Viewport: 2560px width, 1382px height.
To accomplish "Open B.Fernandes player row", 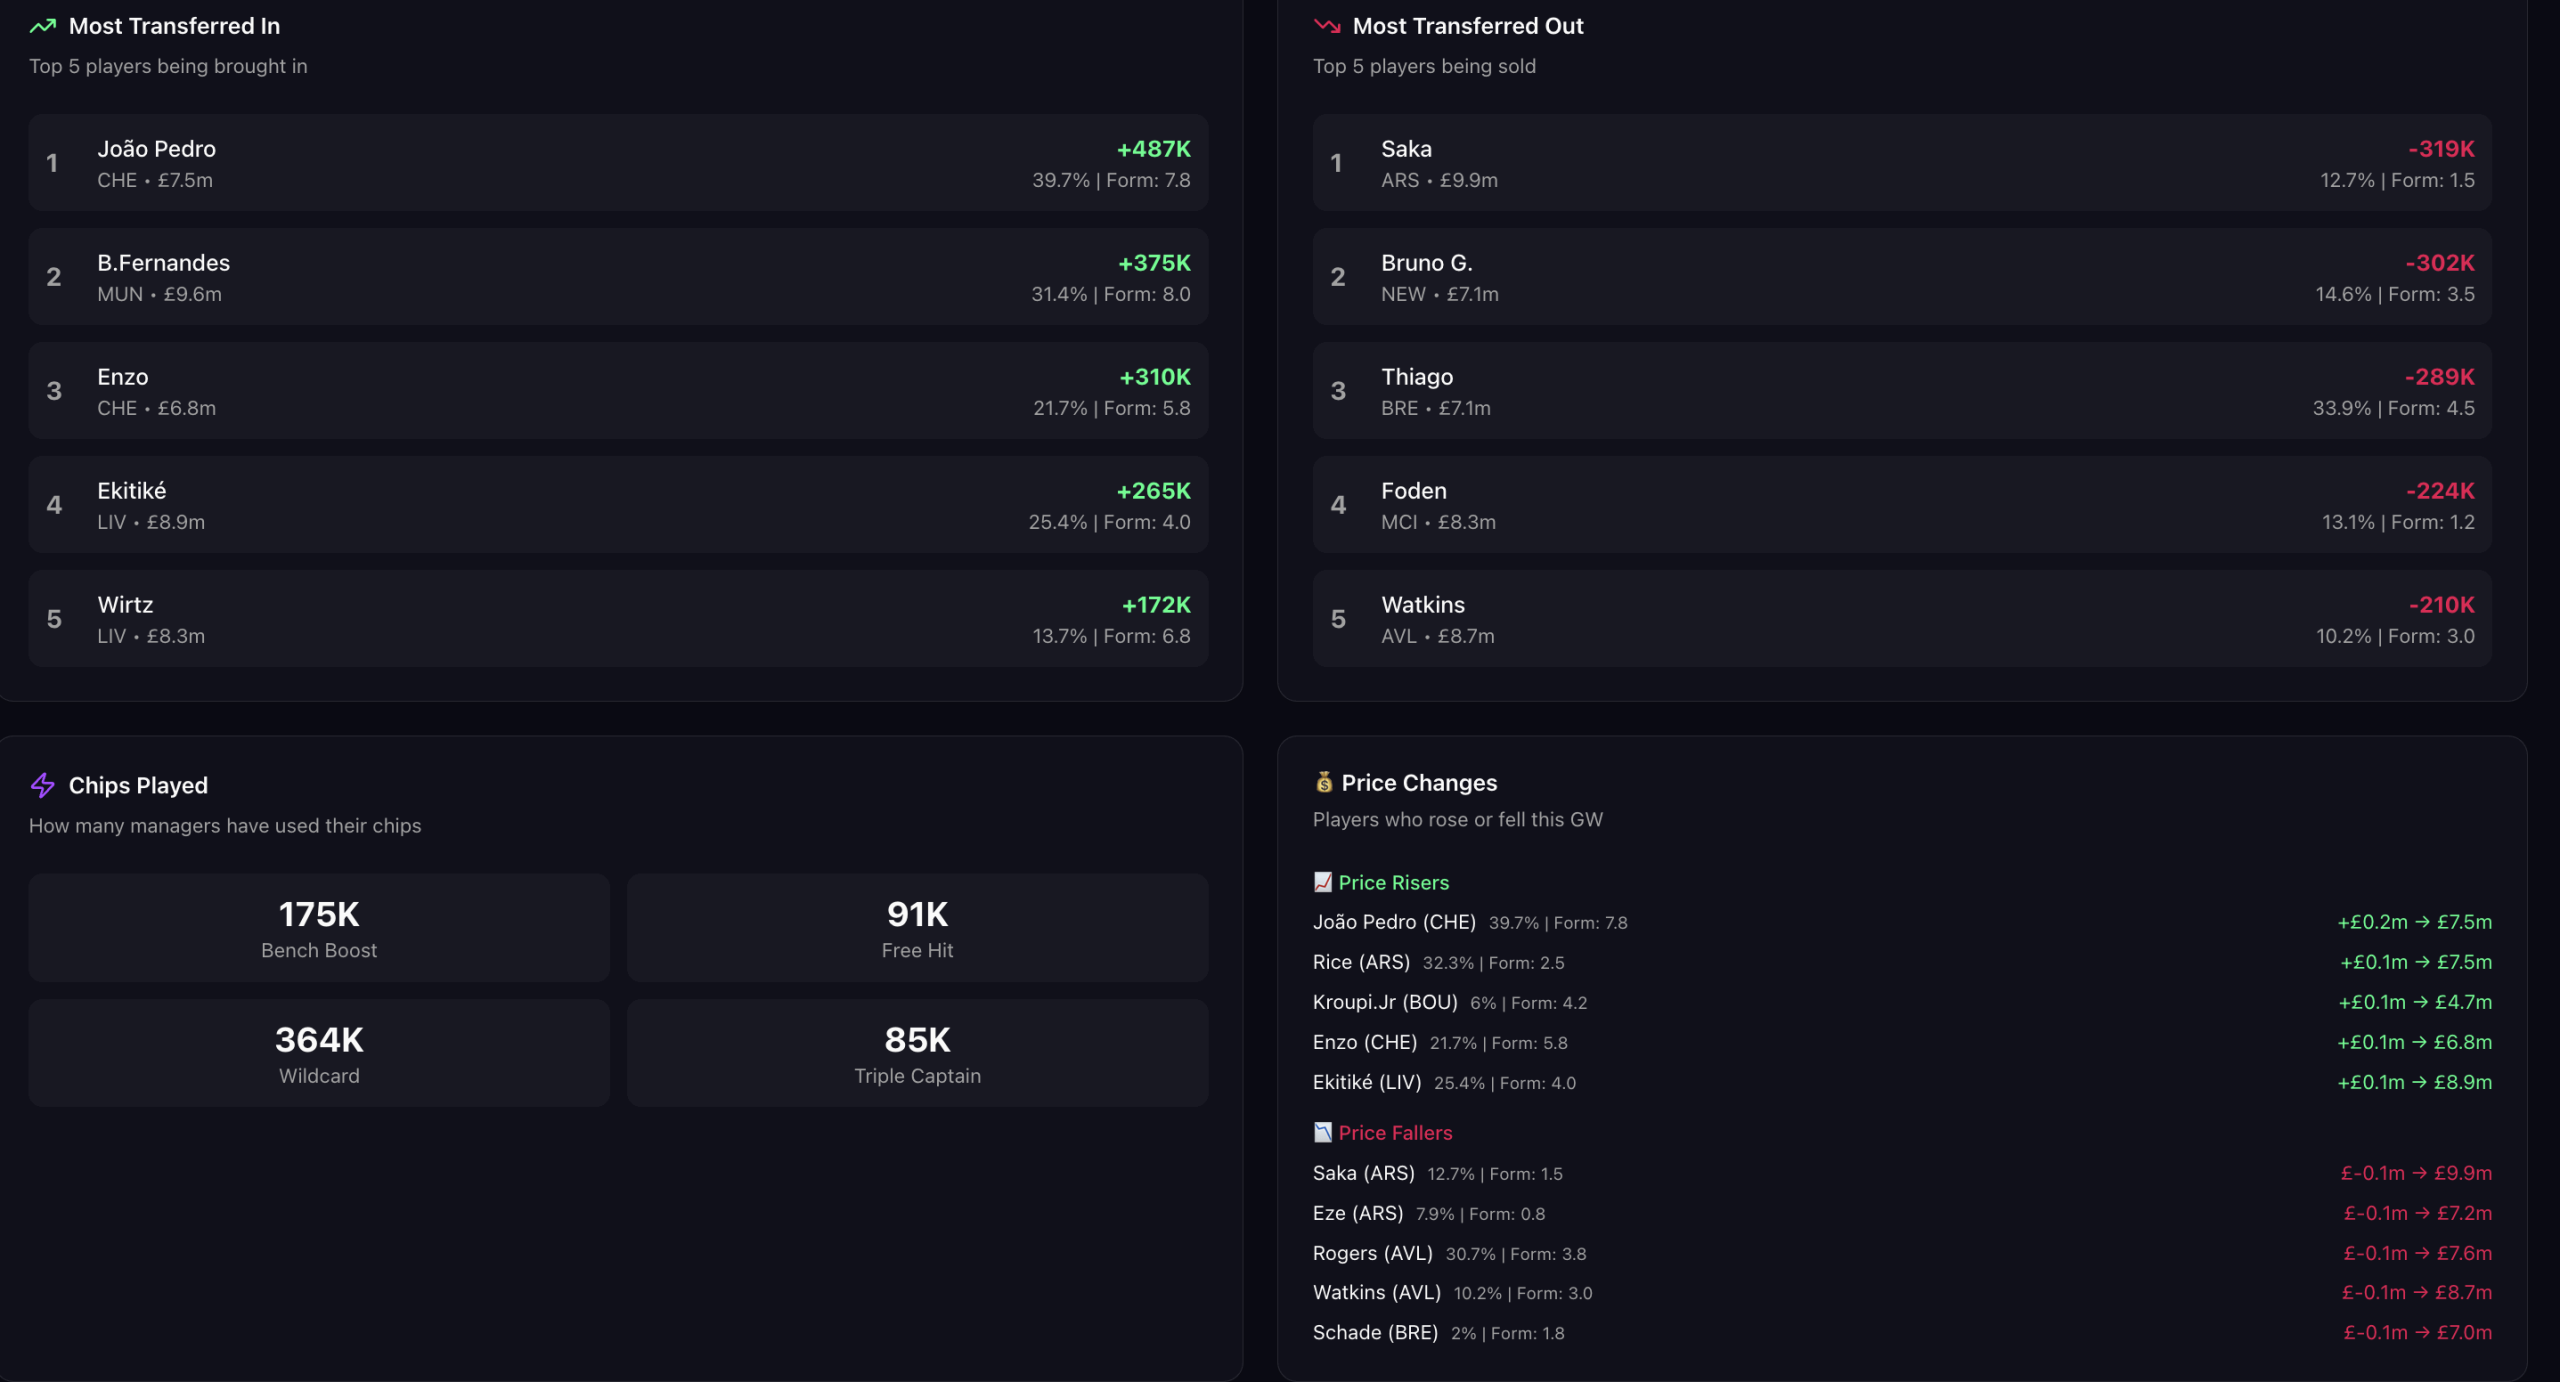I will 618,276.
